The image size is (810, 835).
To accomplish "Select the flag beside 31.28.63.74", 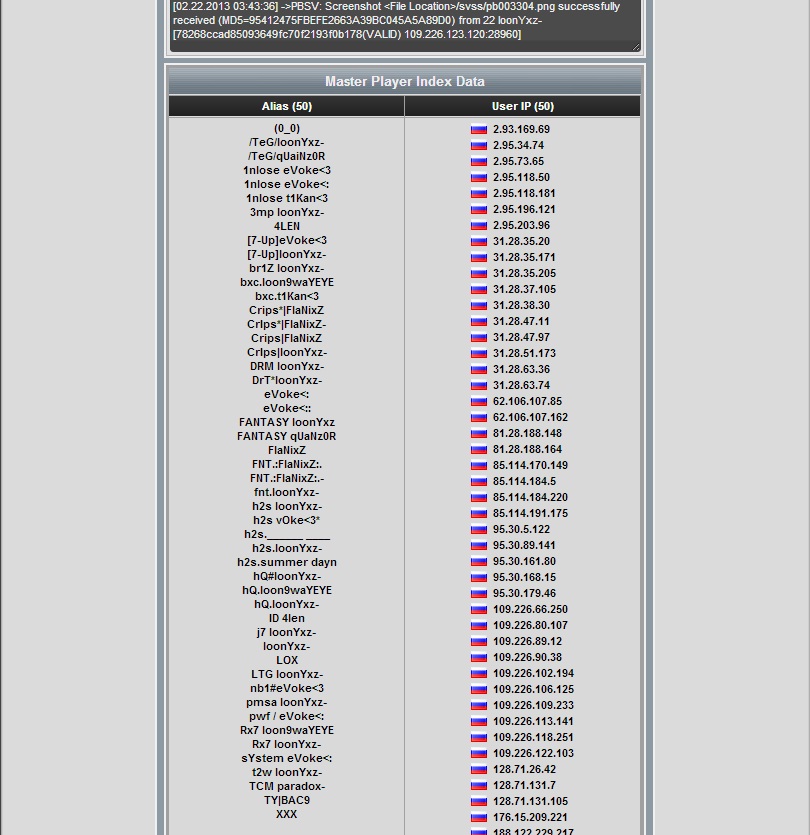I will pos(479,385).
